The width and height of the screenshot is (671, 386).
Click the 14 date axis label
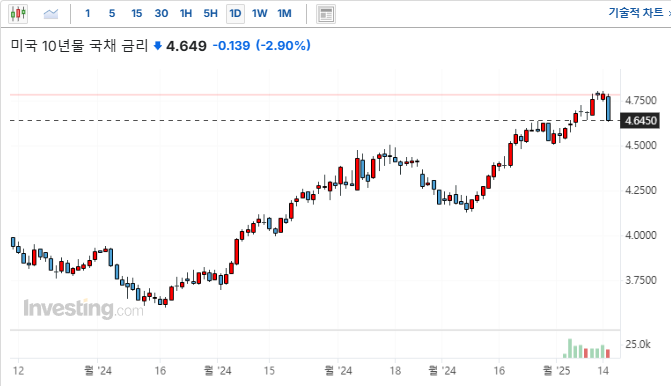pyautogui.click(x=603, y=370)
